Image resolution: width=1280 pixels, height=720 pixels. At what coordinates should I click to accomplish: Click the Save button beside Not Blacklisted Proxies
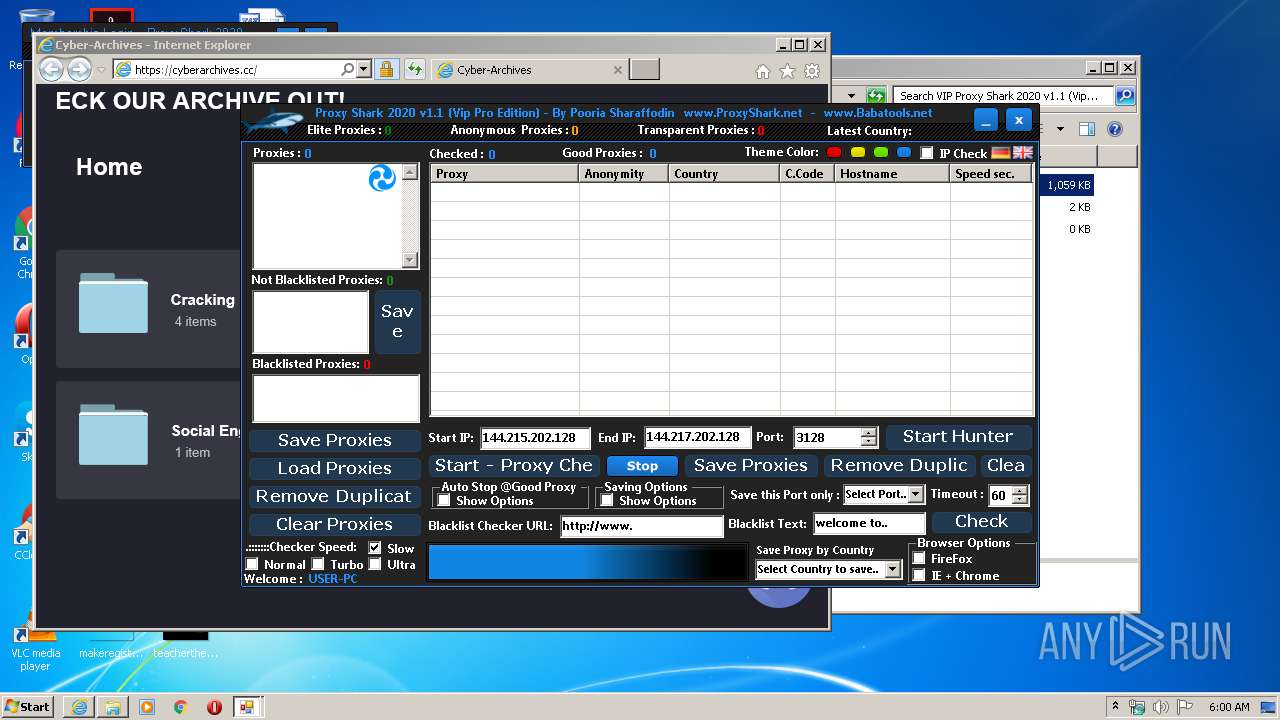click(397, 322)
